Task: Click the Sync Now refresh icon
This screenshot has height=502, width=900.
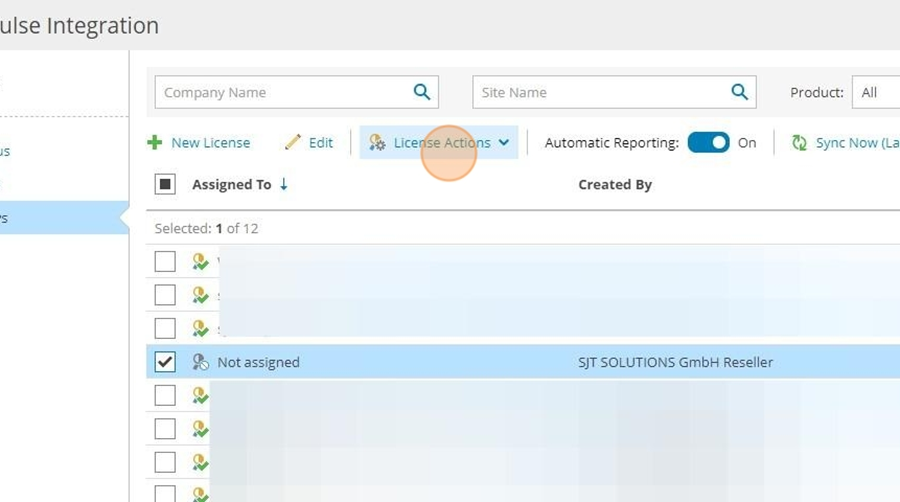Action: pos(799,143)
